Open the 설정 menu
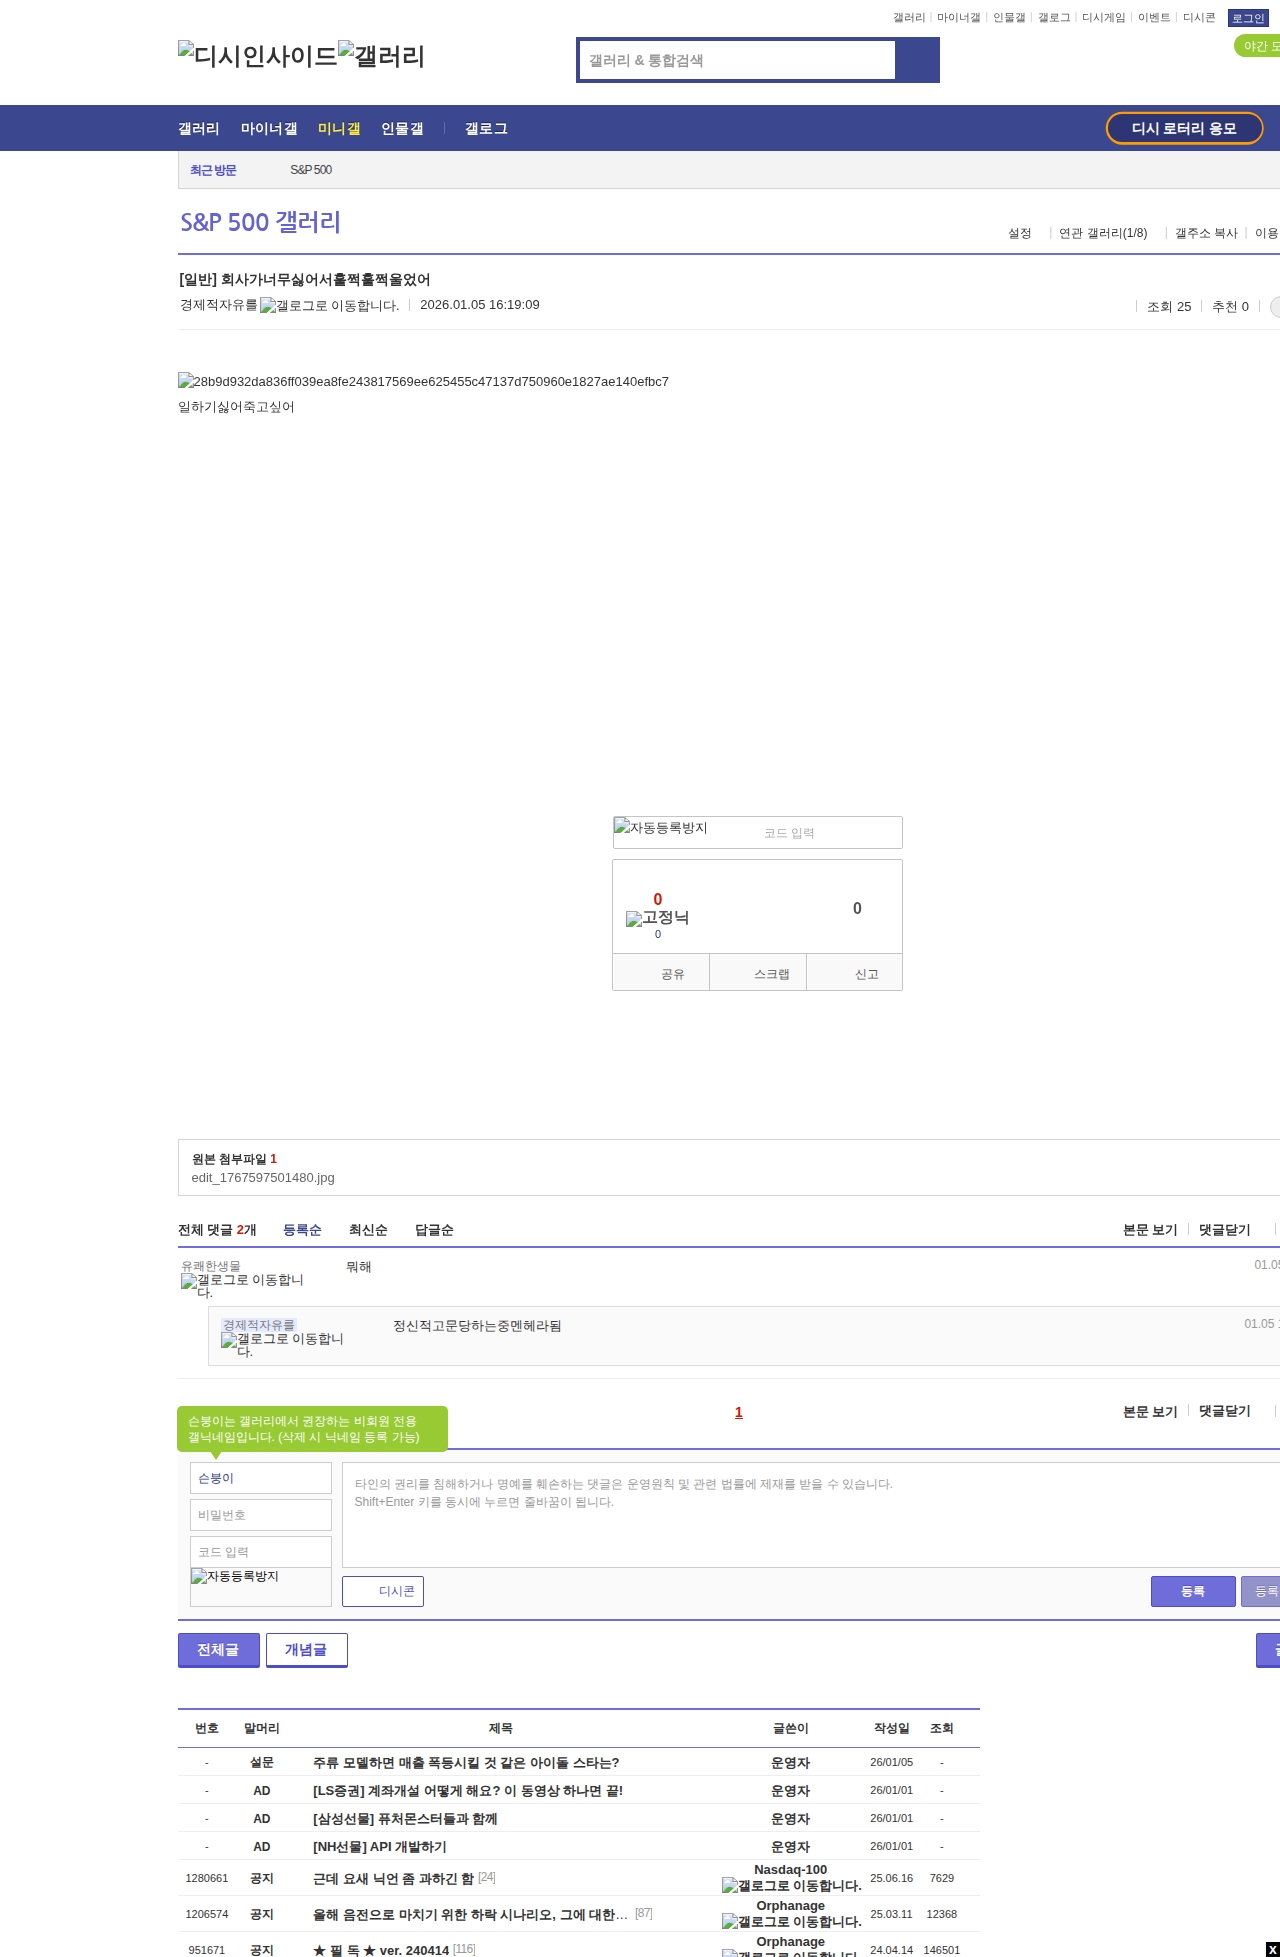The height and width of the screenshot is (1957, 1280). coord(1019,233)
